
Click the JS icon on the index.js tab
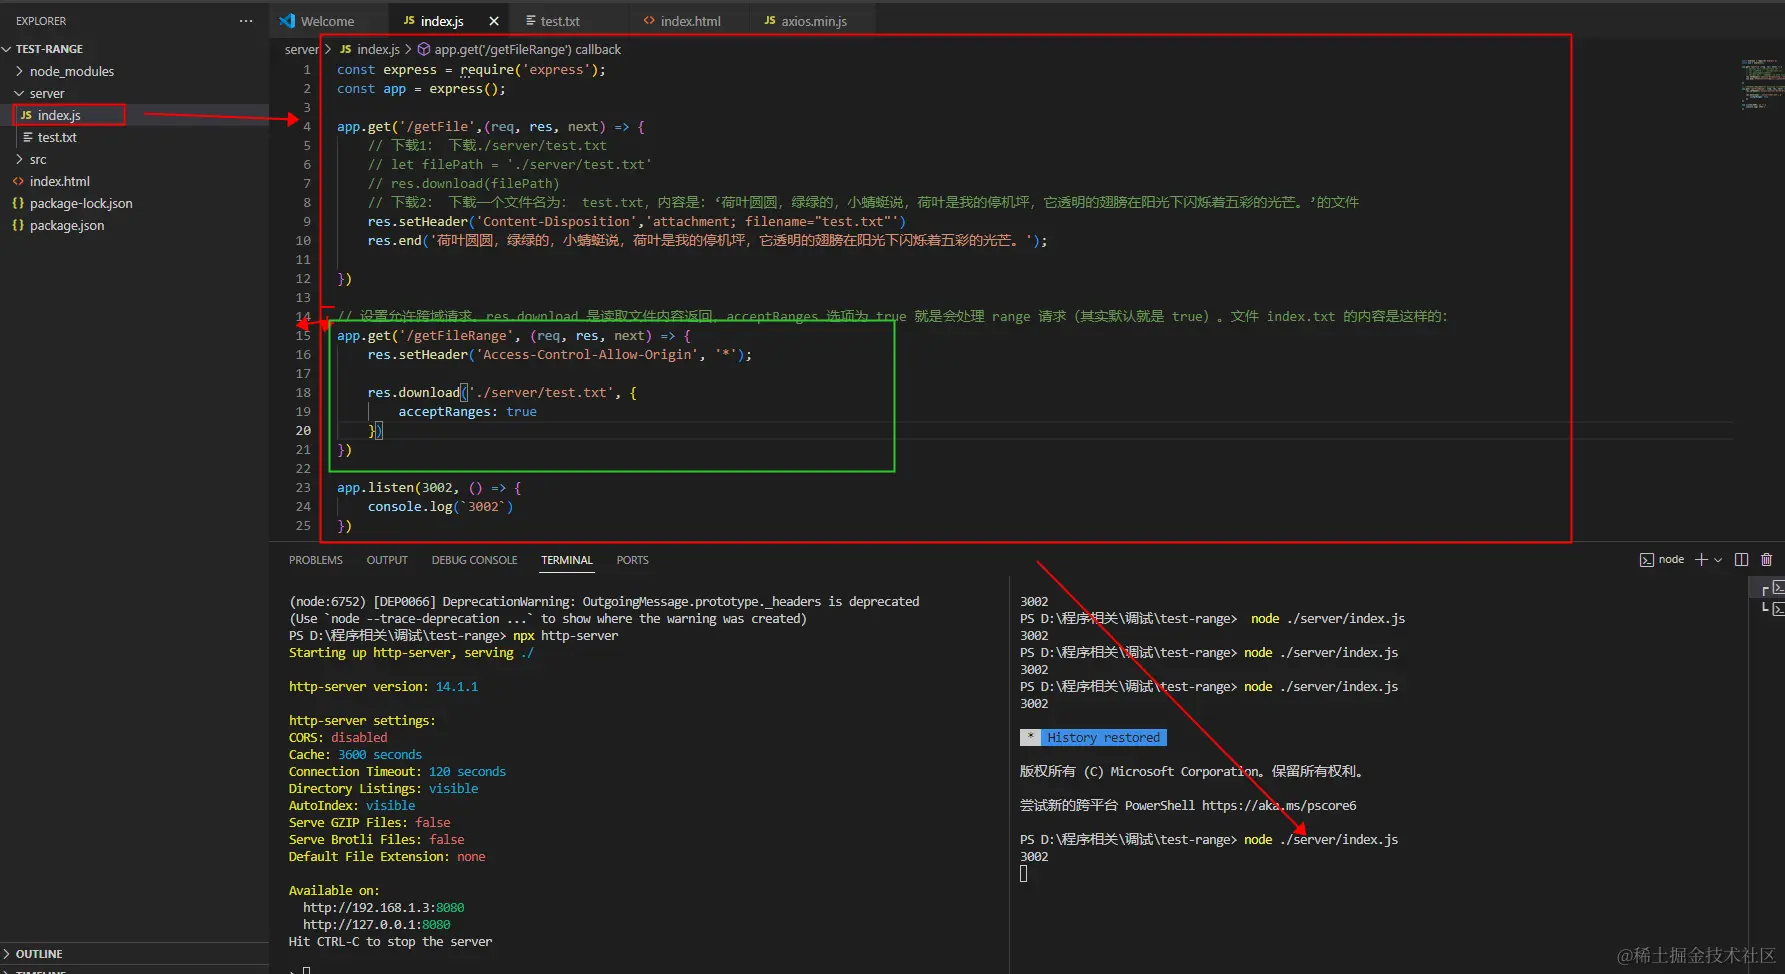pos(408,20)
